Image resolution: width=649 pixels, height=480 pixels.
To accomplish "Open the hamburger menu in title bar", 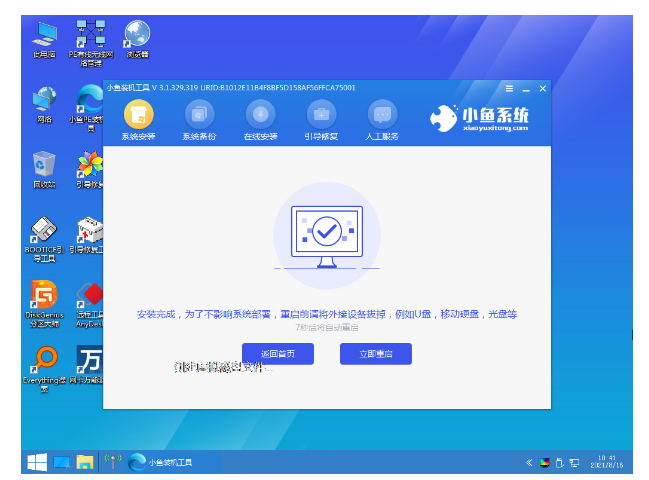I will (x=509, y=89).
